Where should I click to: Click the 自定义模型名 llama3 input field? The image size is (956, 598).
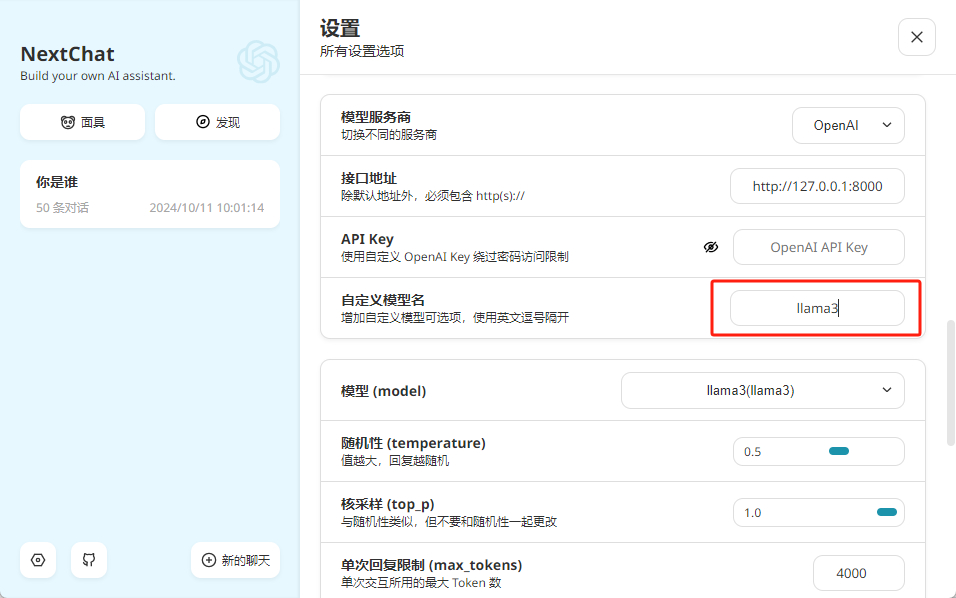[817, 308]
